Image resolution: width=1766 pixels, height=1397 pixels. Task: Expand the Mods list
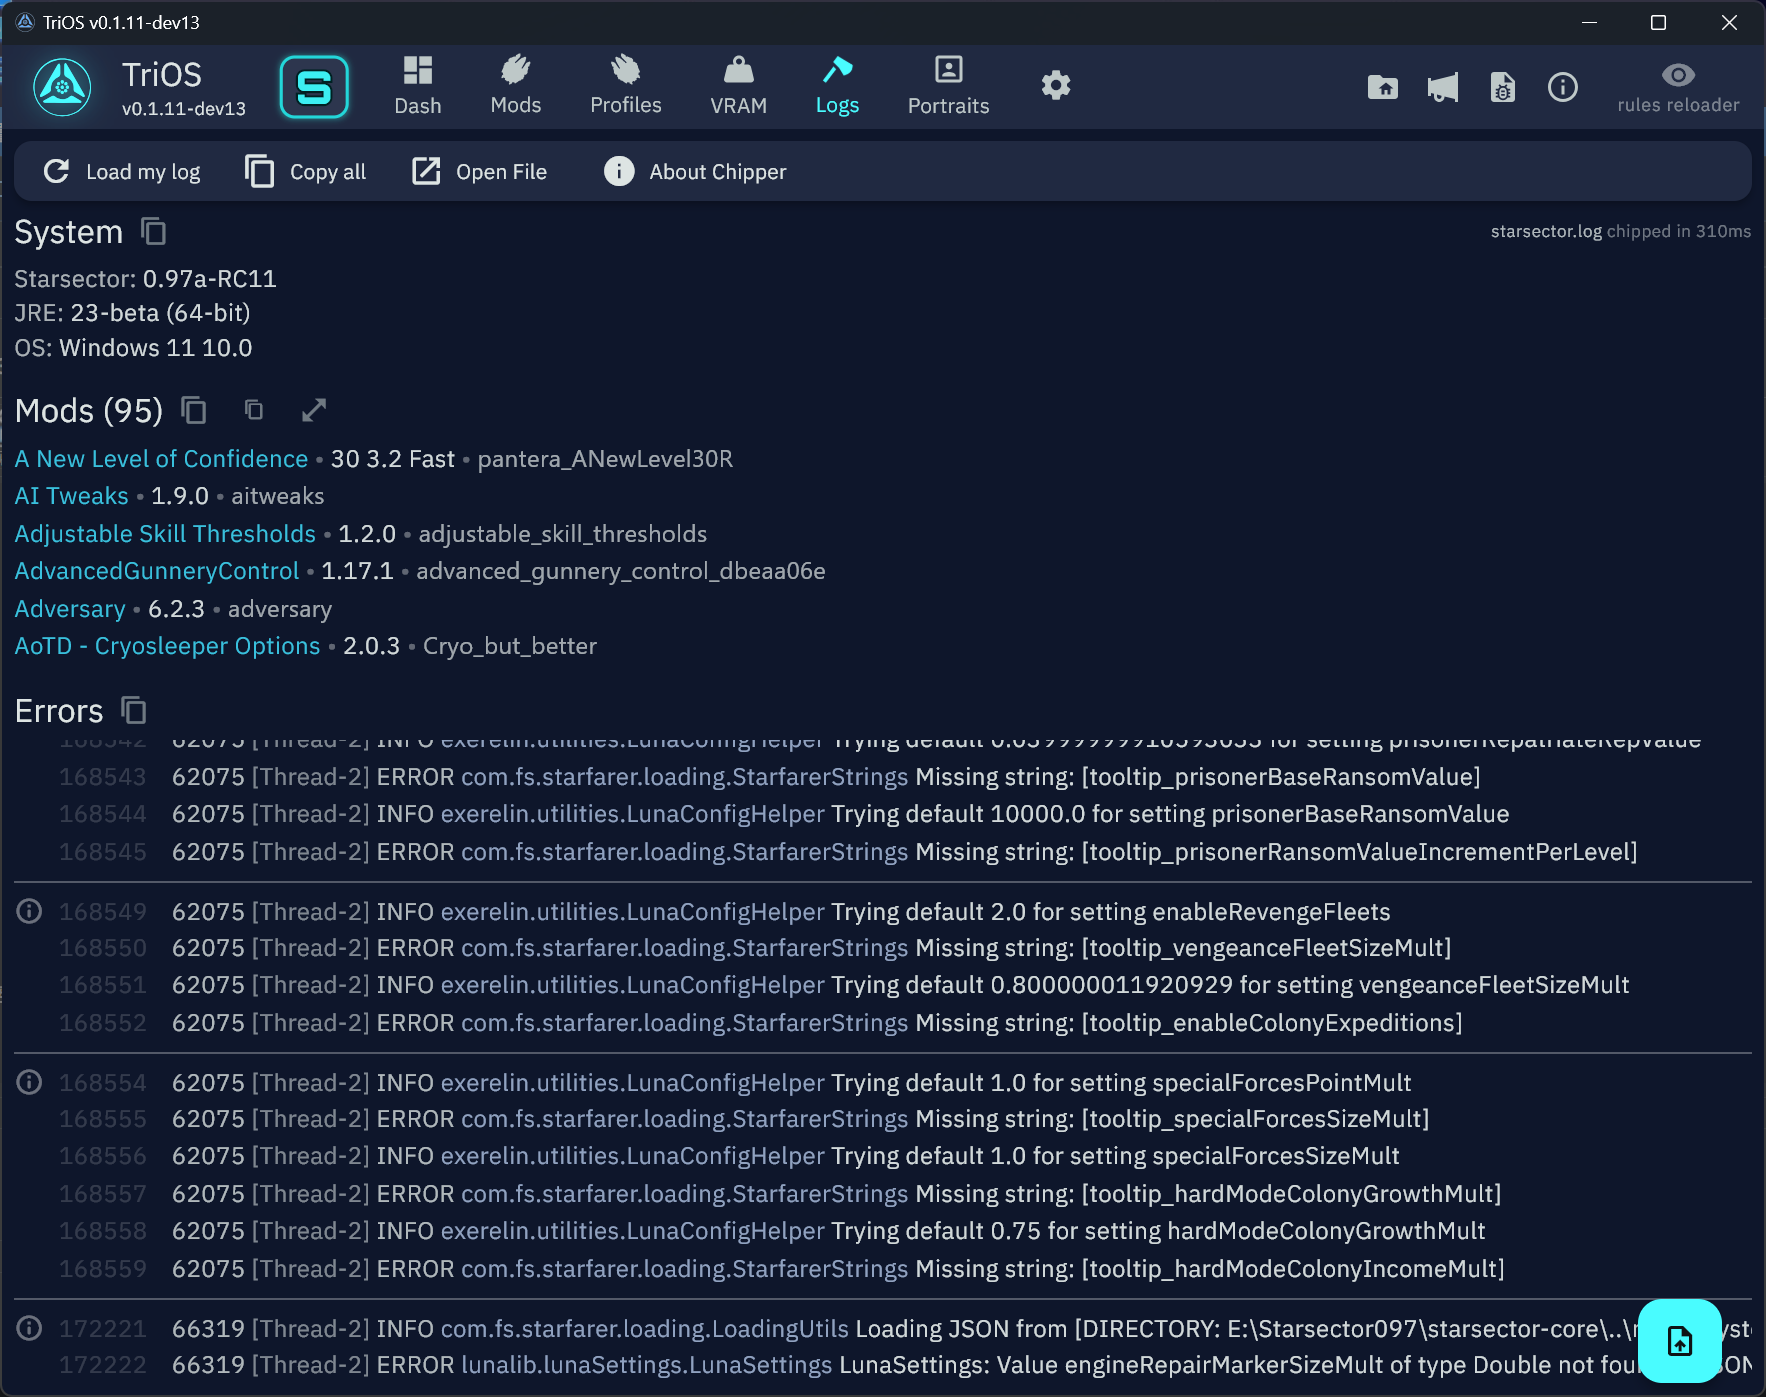(x=314, y=410)
